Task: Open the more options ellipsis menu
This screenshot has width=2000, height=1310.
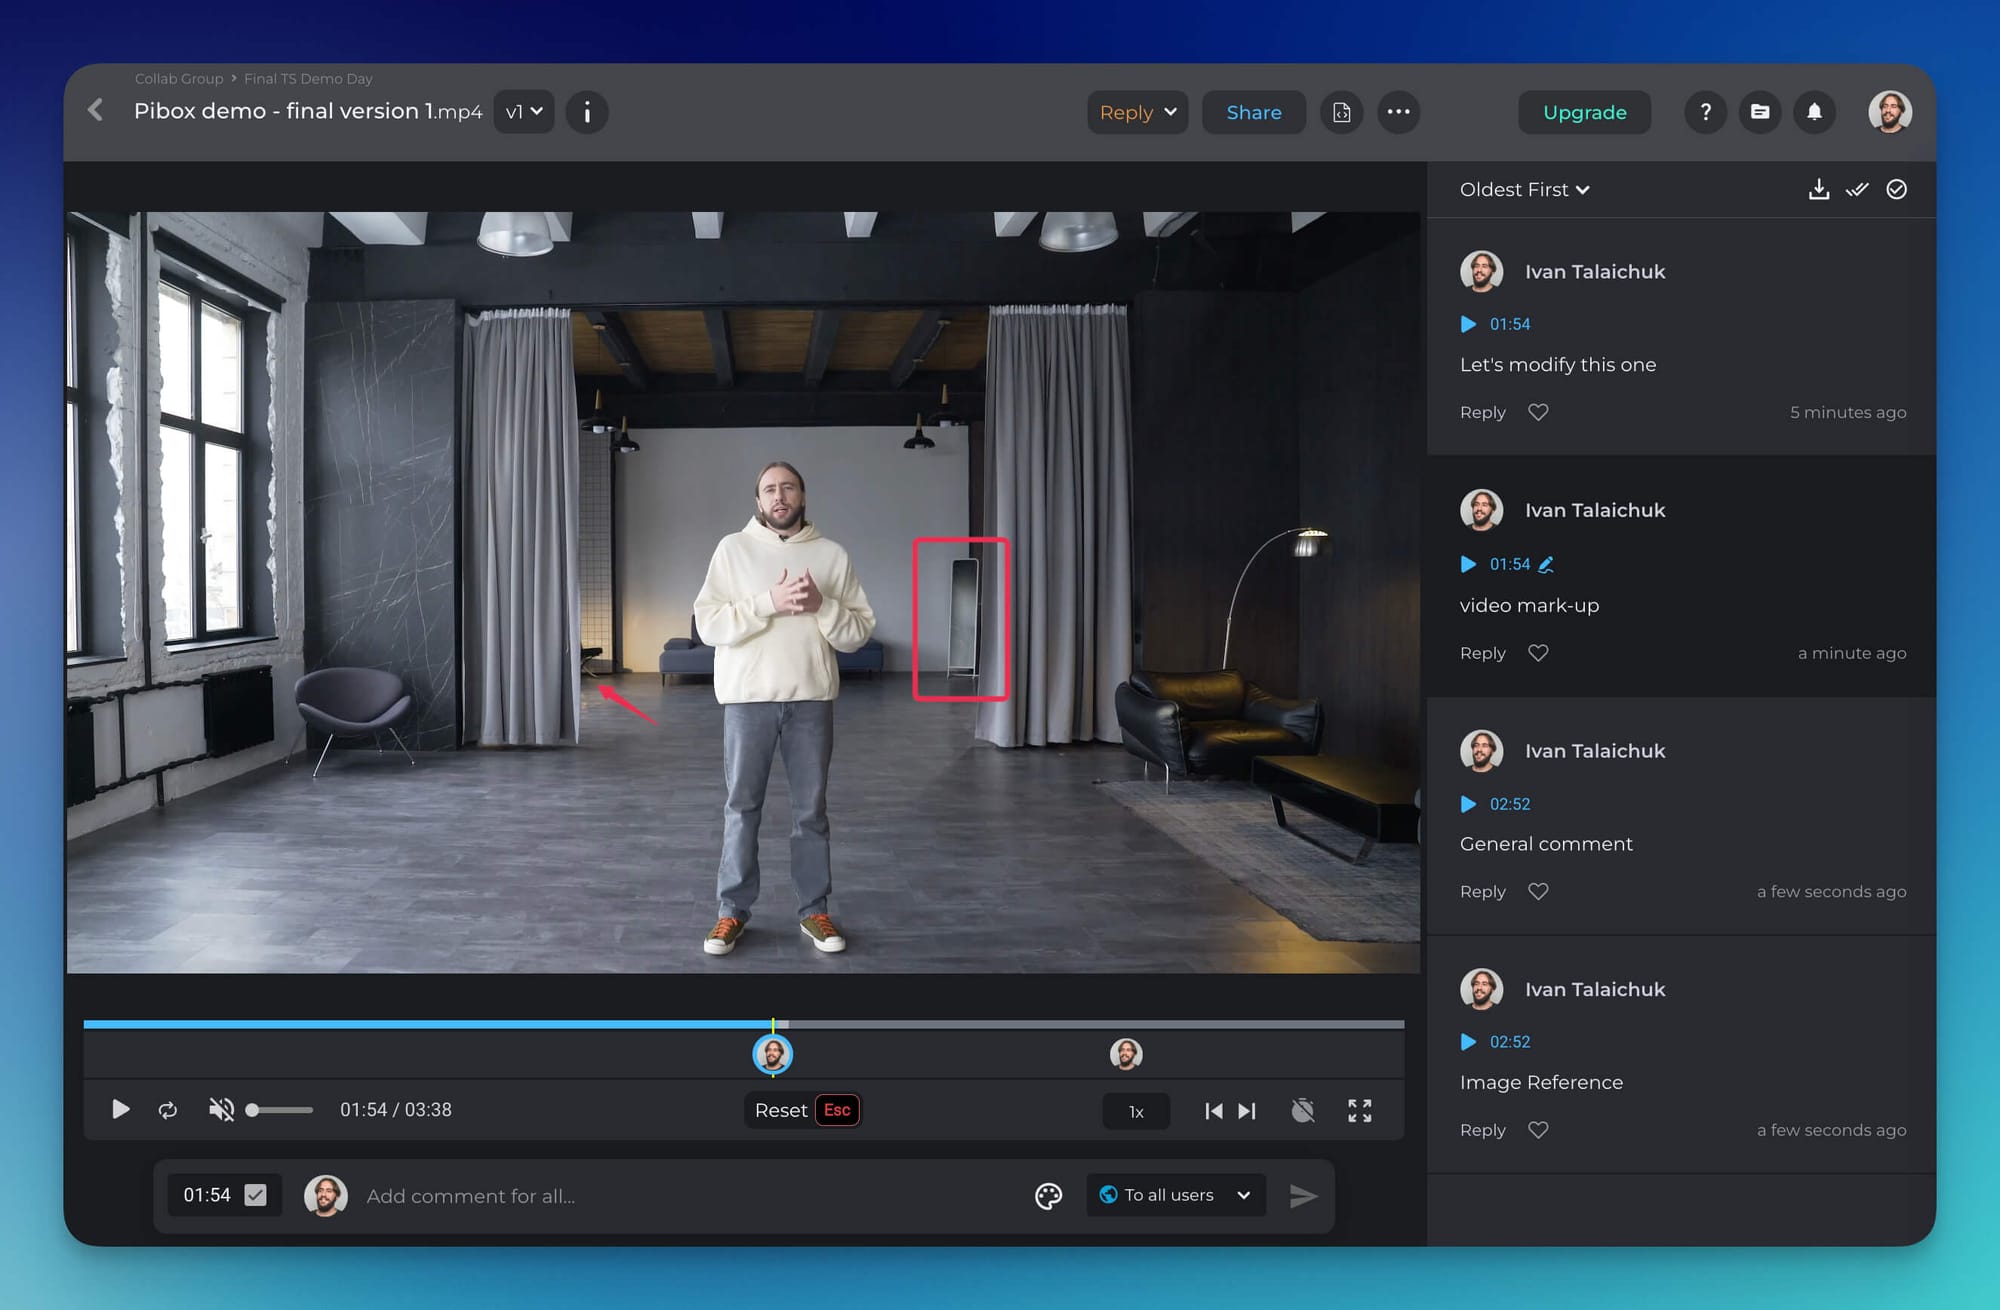Action: 1399,112
